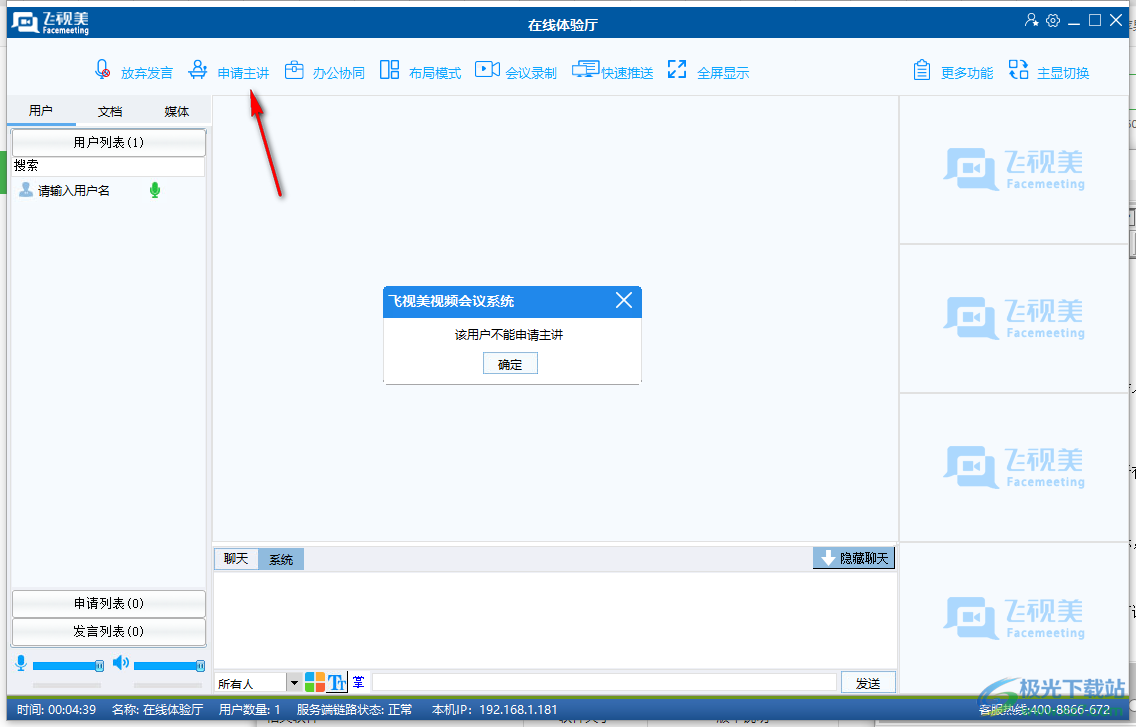Switch to the 文档 tab
The width and height of the screenshot is (1136, 727).
[x=110, y=112]
